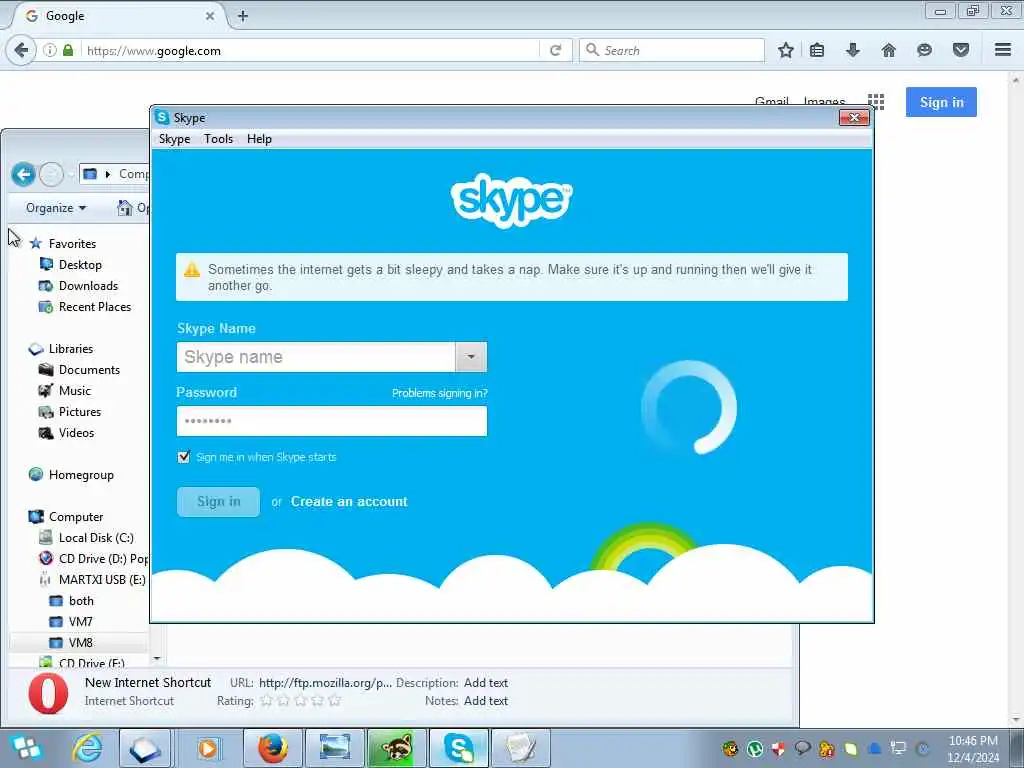The height and width of the screenshot is (768, 1024).
Task: Click the green padlock site identity icon
Action: (68, 50)
